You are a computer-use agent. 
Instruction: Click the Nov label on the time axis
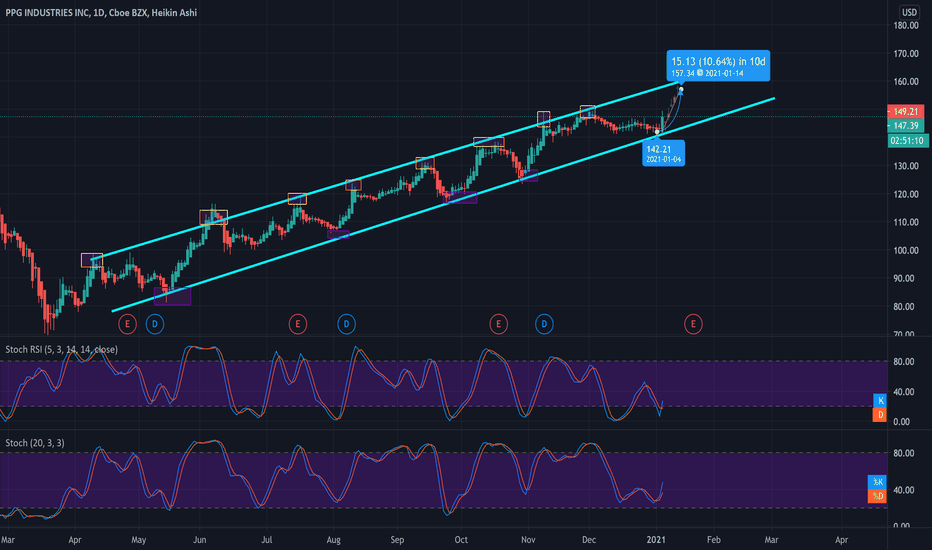[528, 540]
